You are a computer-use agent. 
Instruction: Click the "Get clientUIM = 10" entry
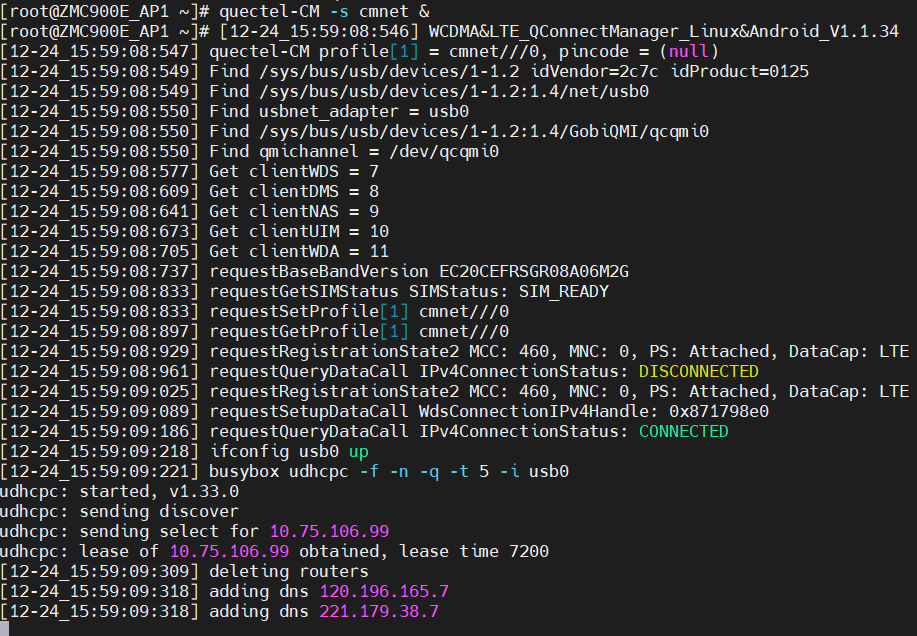(299, 231)
